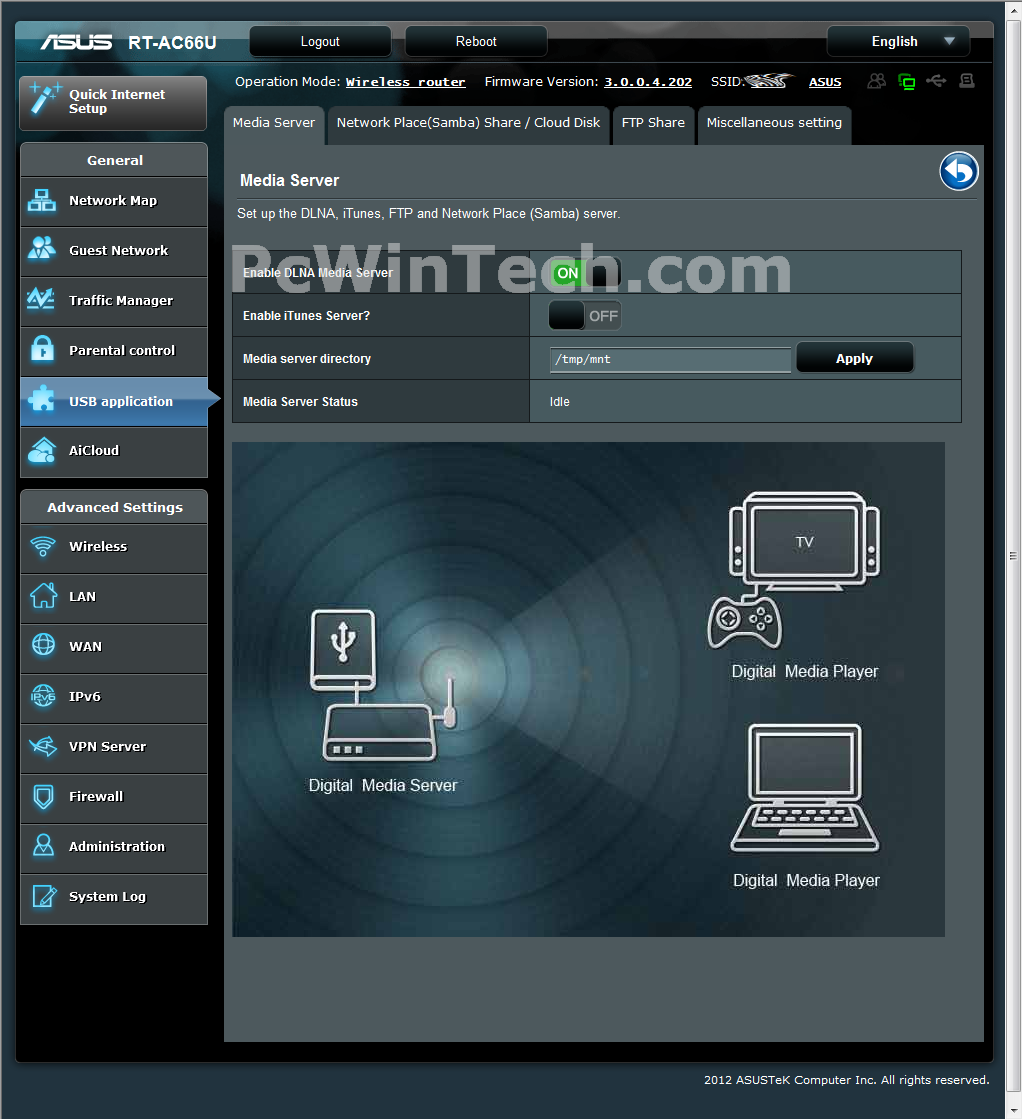This screenshot has width=1022, height=1119.
Task: Click the Parental control padlock icon
Action: (42, 349)
